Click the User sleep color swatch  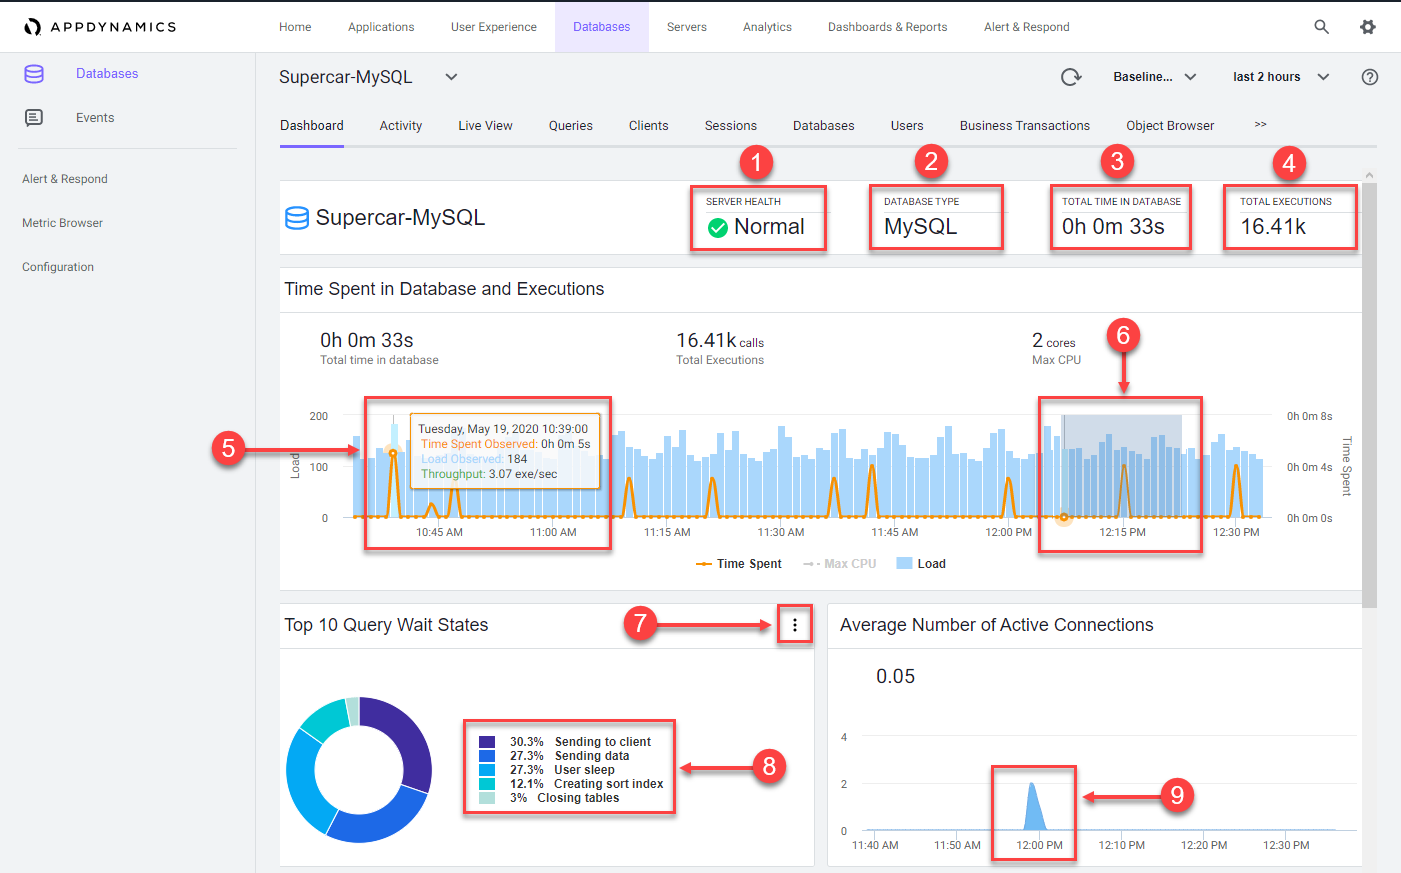pyautogui.click(x=487, y=770)
